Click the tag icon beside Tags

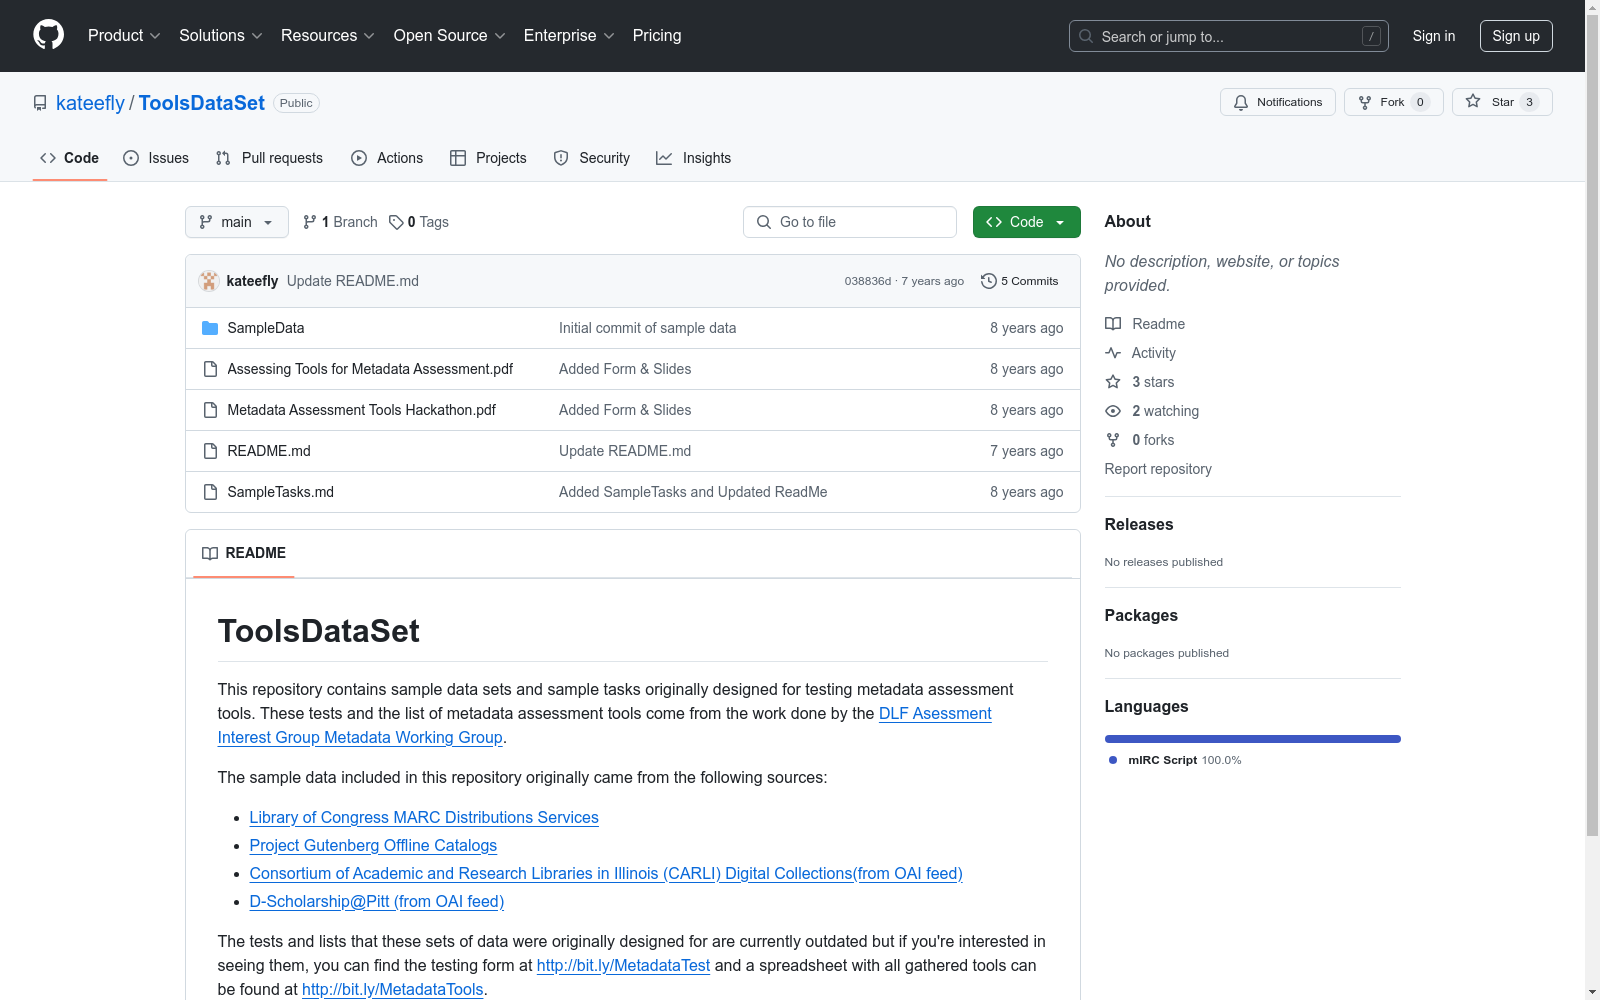click(x=396, y=222)
